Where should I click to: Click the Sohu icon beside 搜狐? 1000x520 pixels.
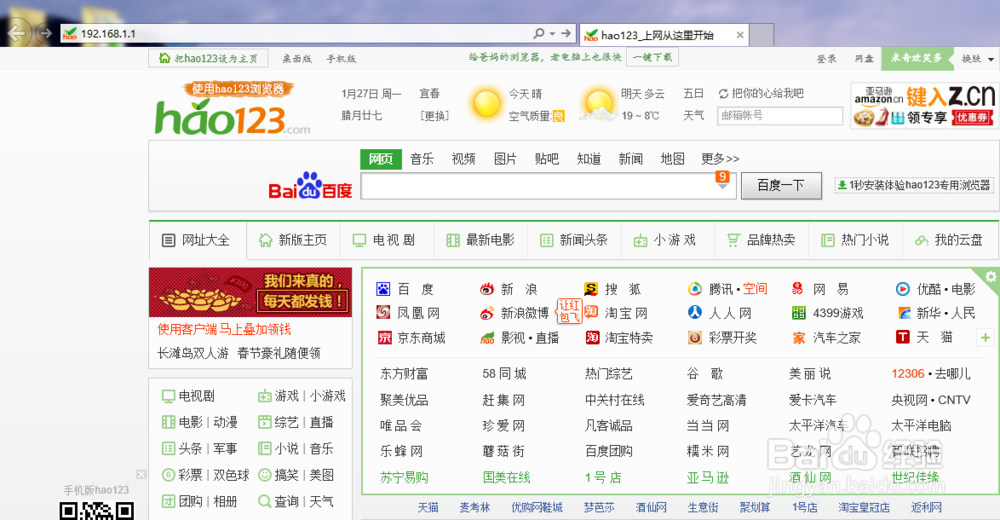pyautogui.click(x=591, y=289)
